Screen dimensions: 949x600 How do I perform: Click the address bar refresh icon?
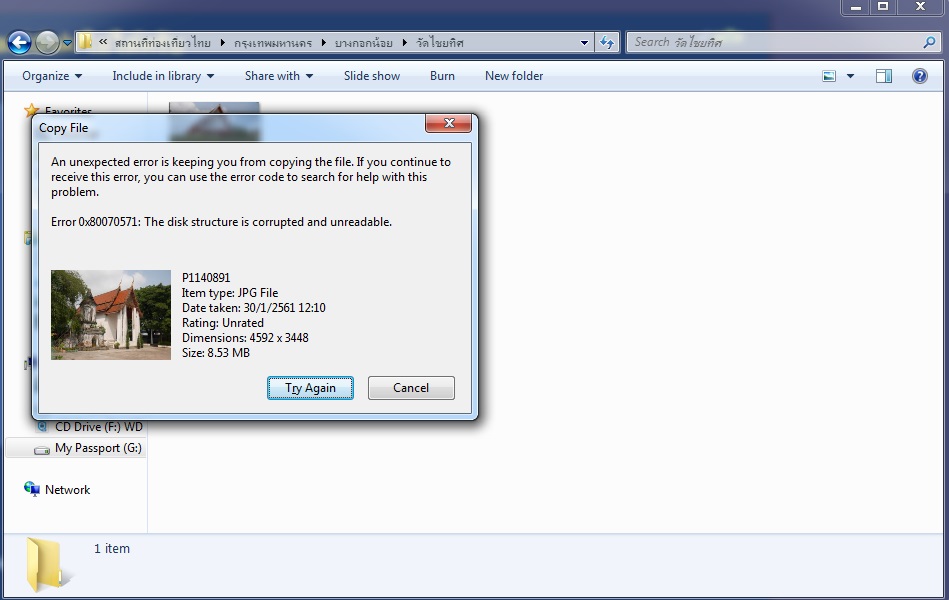[607, 42]
